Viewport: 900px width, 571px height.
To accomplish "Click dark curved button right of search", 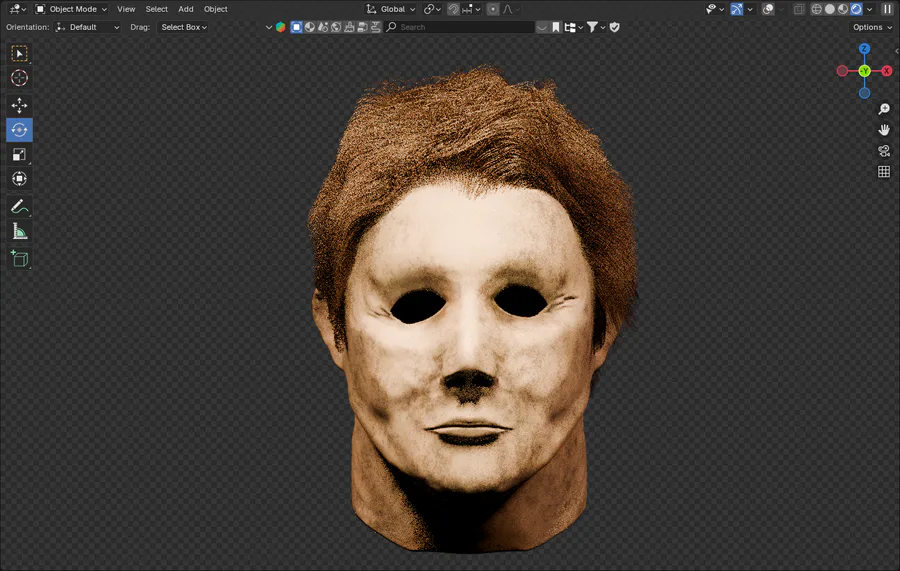I will 542,27.
